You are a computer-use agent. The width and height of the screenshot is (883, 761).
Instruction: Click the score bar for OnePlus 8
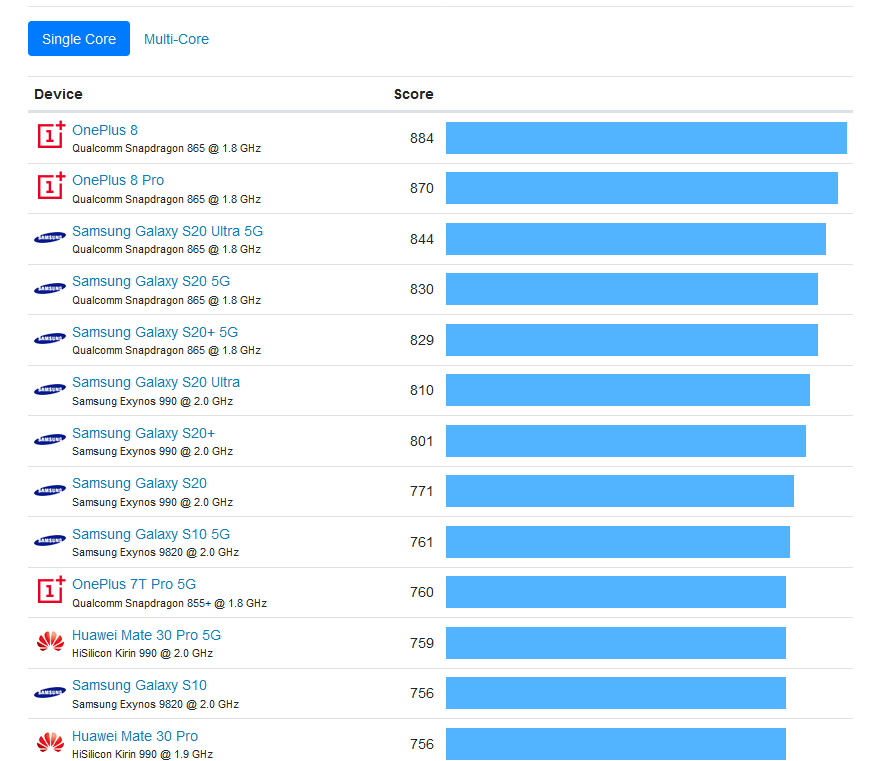(x=646, y=138)
